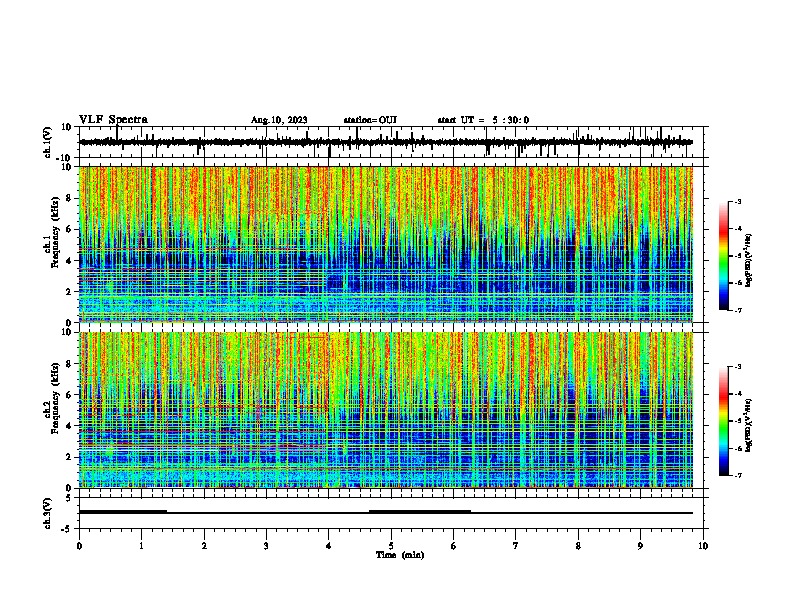Click the ch.1 "Frequency (kHz)" axis label
Viewport: 792px width, 612px height.
tap(55, 232)
